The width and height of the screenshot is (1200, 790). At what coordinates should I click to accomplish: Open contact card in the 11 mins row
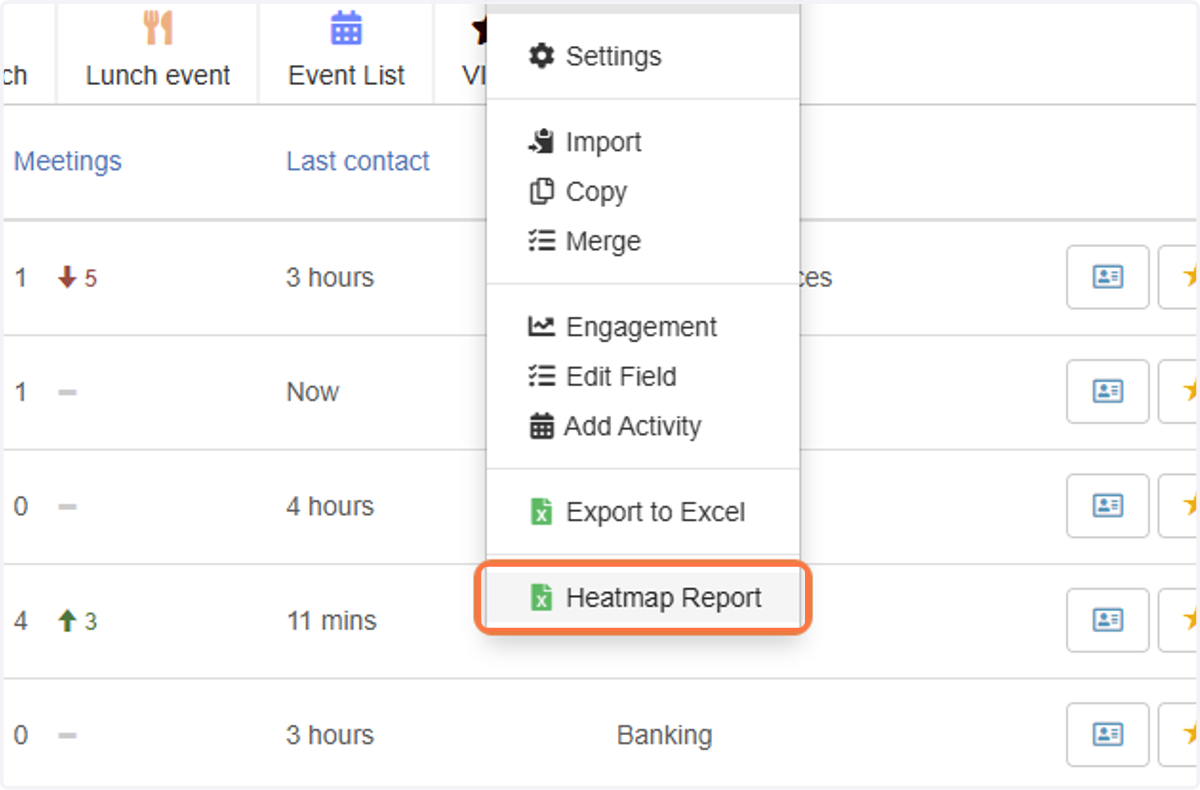[x=1108, y=620]
